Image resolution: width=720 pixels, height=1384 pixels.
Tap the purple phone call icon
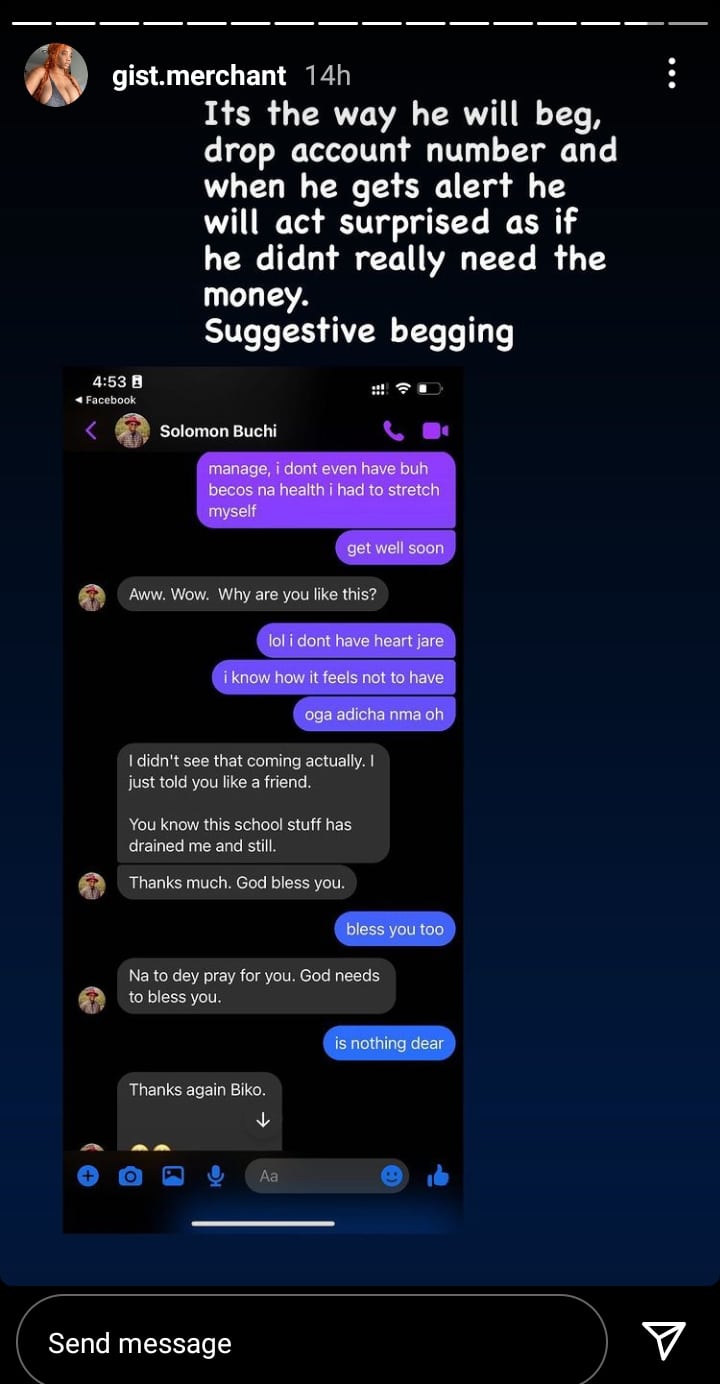tap(394, 431)
